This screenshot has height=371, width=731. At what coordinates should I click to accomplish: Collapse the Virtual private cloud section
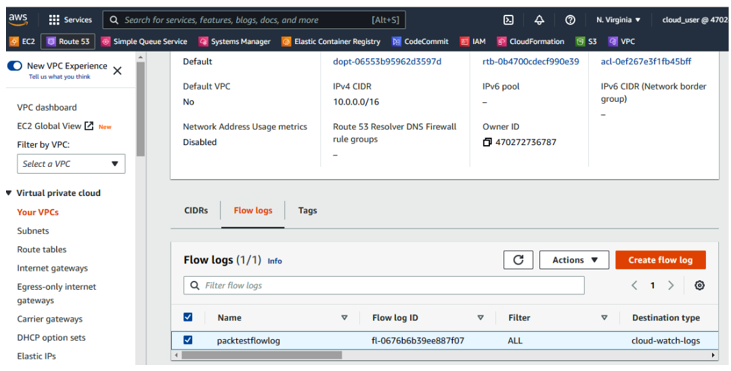tap(8, 193)
